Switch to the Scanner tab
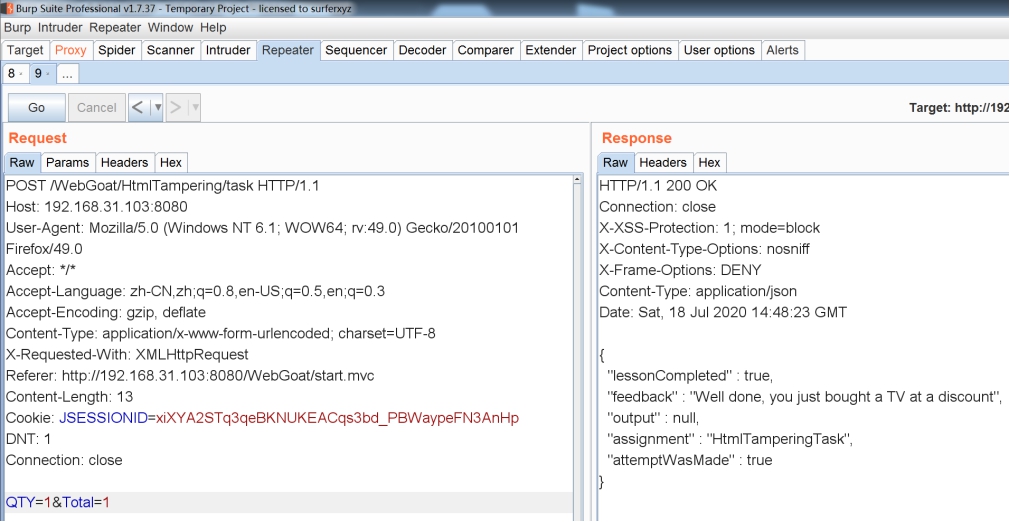Screen dimensions: 1010x522 click(171, 50)
